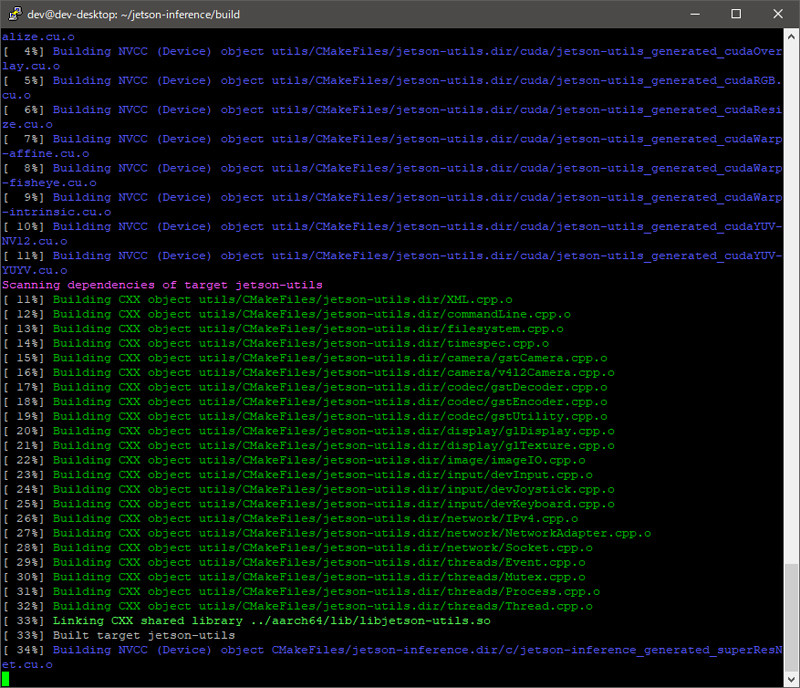Viewport: 800px width, 688px height.
Task: Click the IPv4.cpp.o build line
Action: 290,519
